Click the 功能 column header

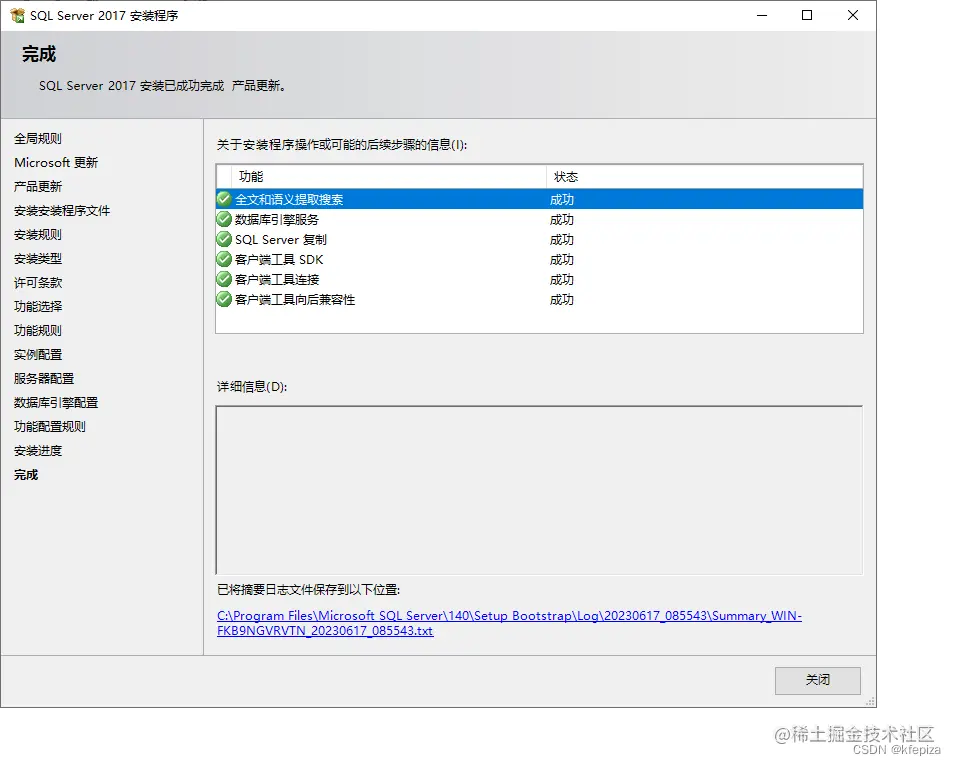point(388,177)
